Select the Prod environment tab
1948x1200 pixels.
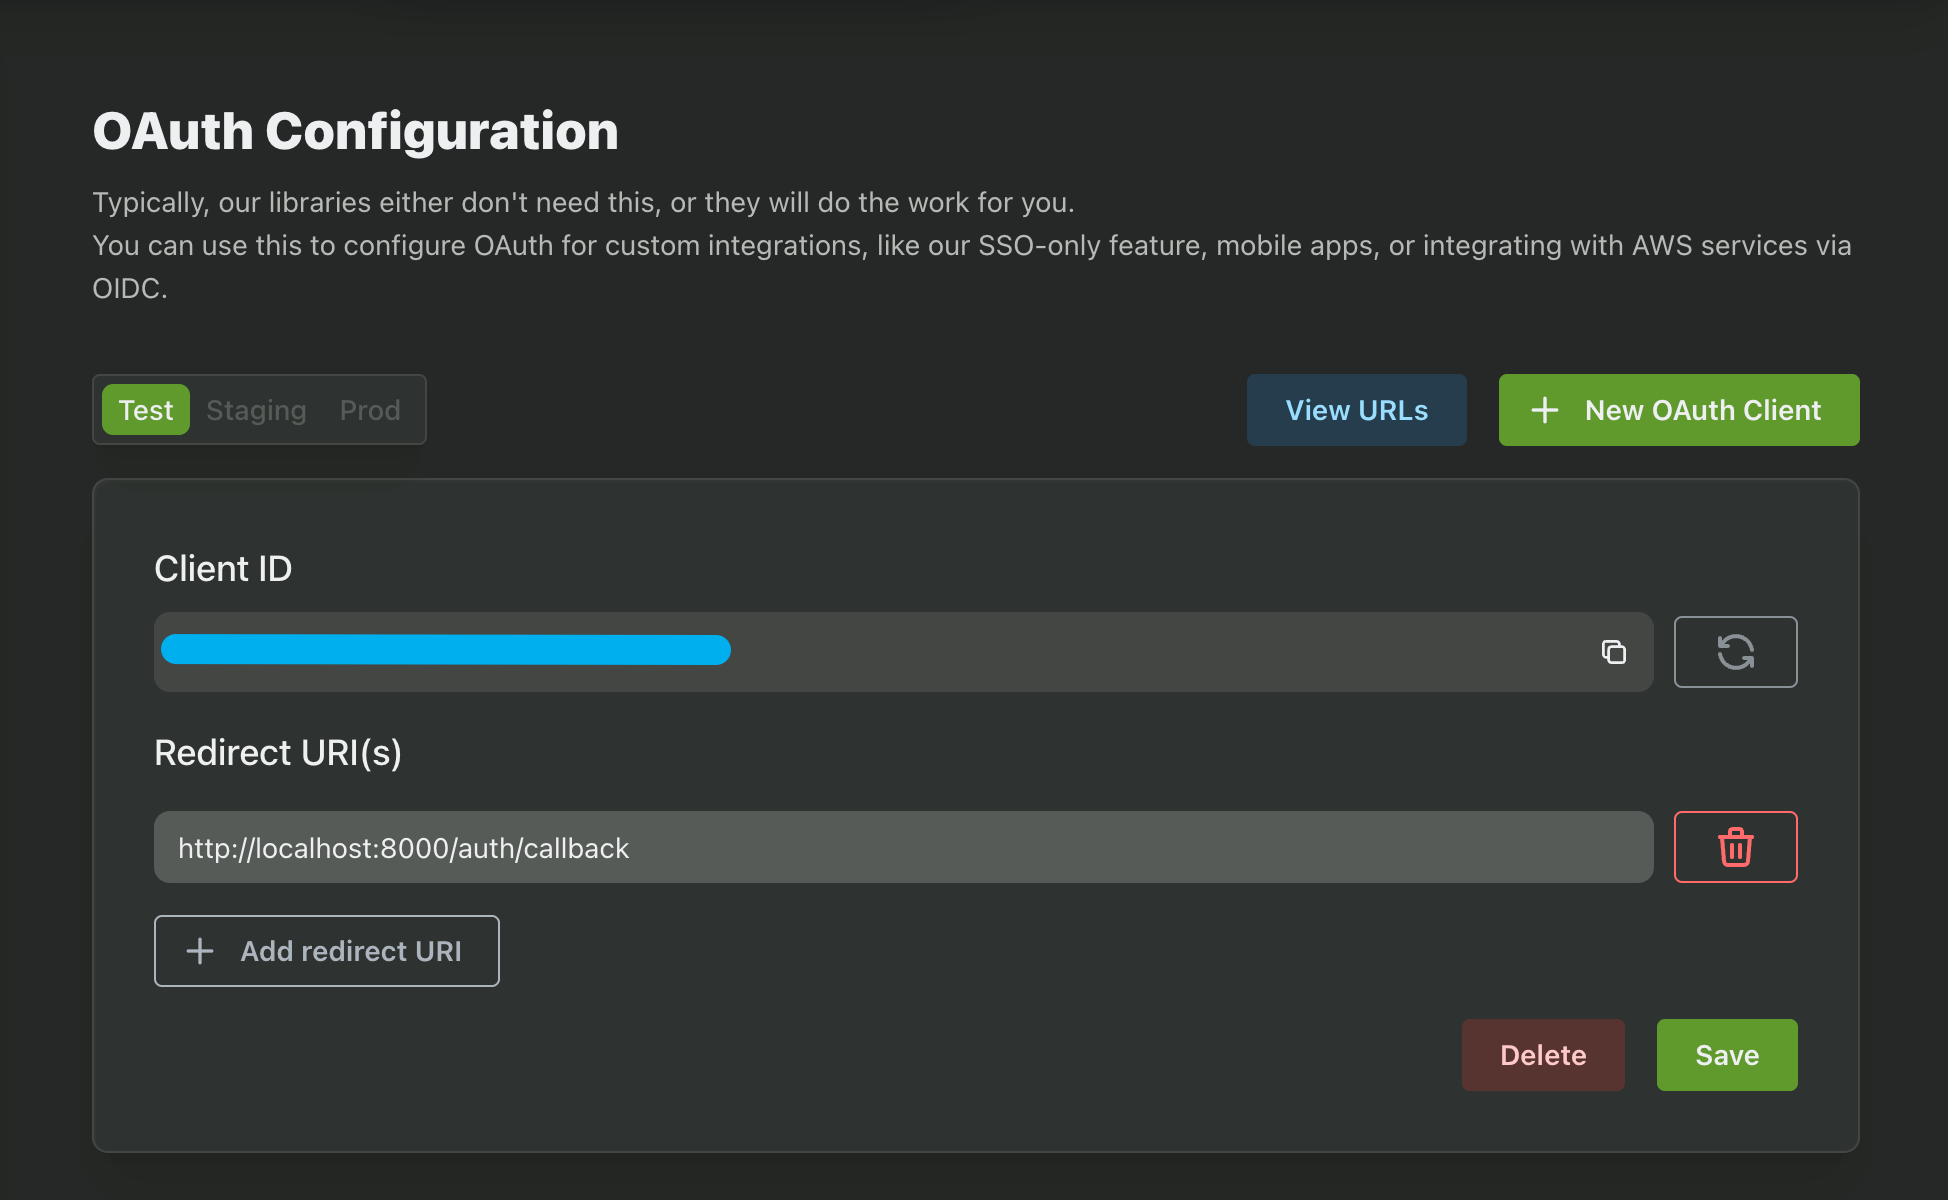(370, 410)
